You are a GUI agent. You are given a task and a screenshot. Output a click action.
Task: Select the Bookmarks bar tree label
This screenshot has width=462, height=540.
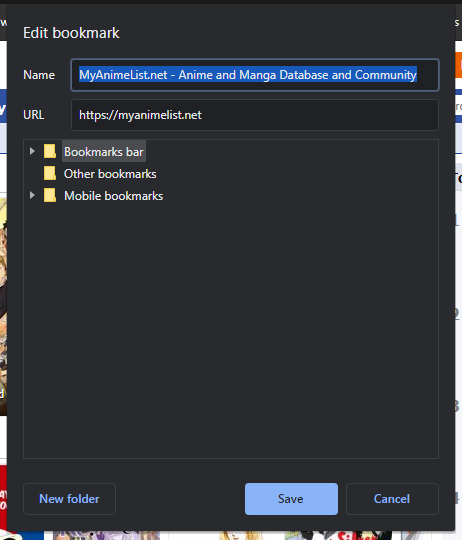tap(104, 152)
